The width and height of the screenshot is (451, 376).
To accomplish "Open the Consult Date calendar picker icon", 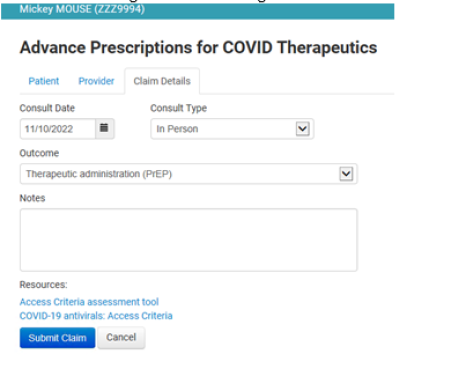I will tap(105, 128).
